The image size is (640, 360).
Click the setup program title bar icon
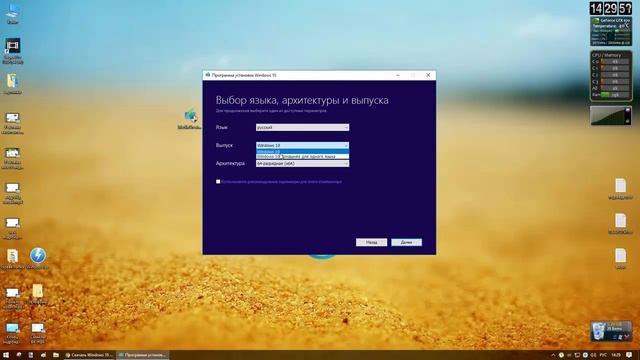(x=208, y=75)
